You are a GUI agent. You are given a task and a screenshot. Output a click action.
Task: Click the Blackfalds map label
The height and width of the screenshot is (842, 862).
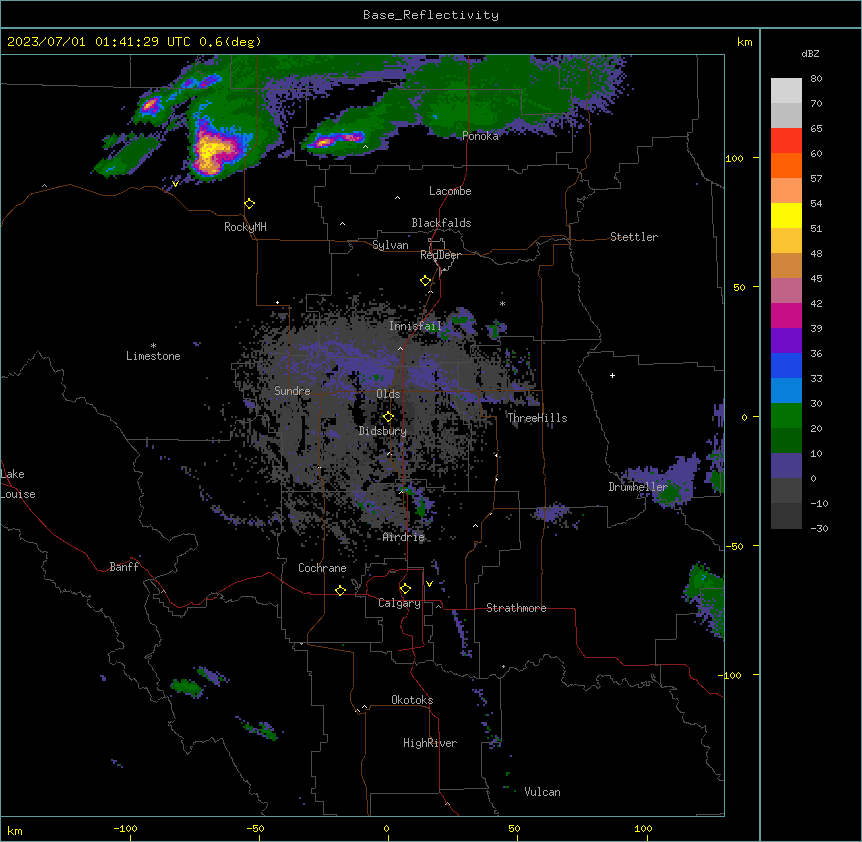(x=441, y=223)
